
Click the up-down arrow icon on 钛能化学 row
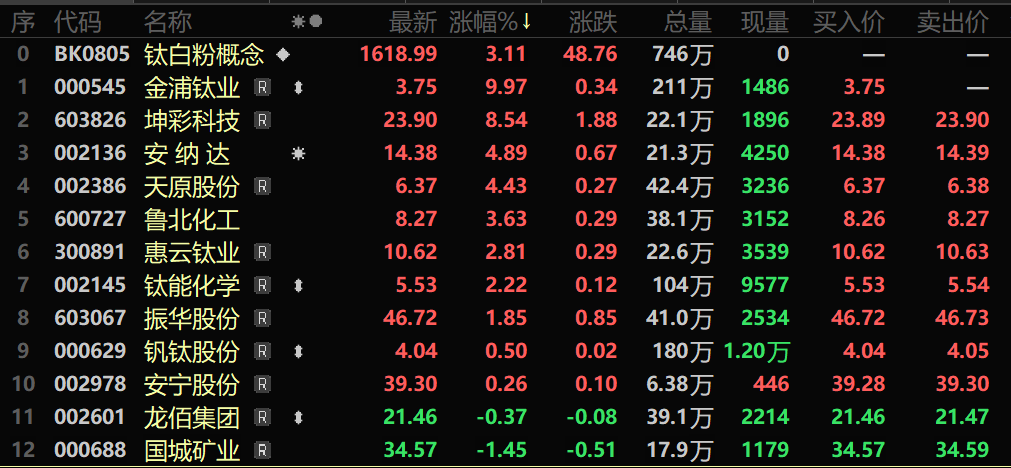coord(298,285)
